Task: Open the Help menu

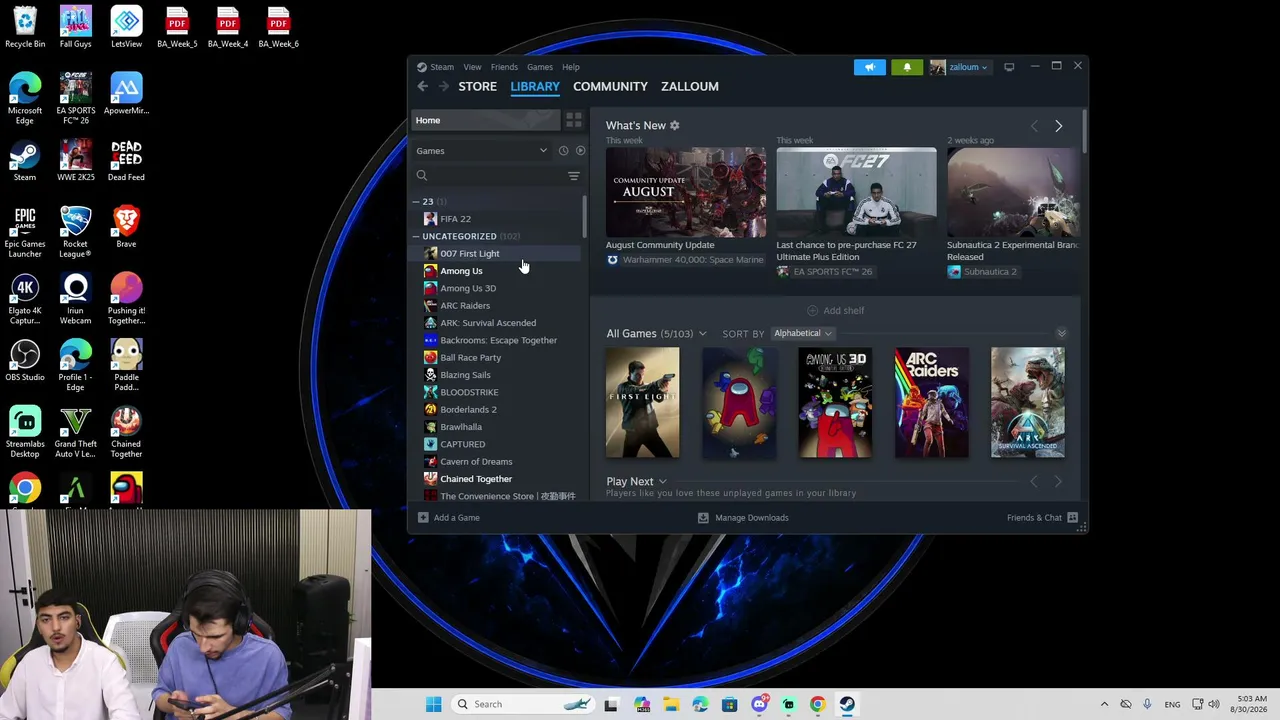Action: [x=571, y=67]
